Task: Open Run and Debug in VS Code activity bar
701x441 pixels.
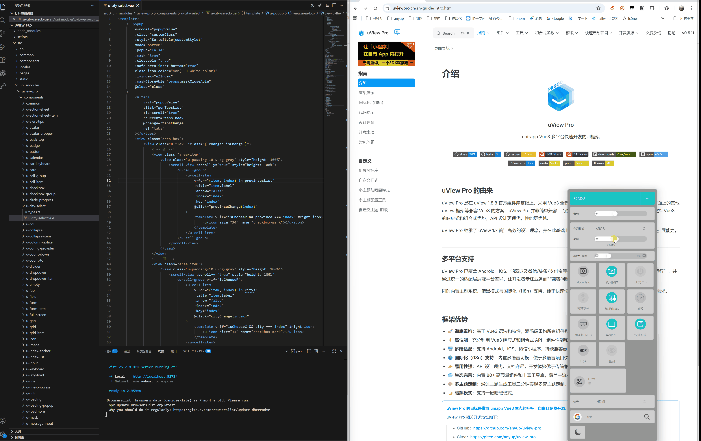Action: click(3, 47)
